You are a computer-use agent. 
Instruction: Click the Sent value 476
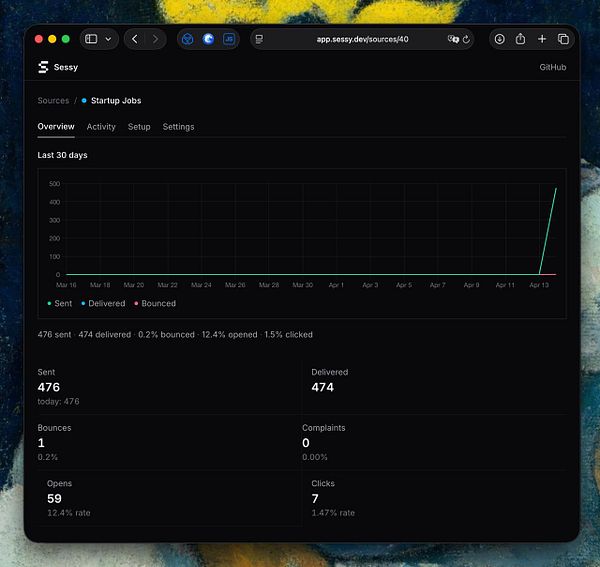49,387
